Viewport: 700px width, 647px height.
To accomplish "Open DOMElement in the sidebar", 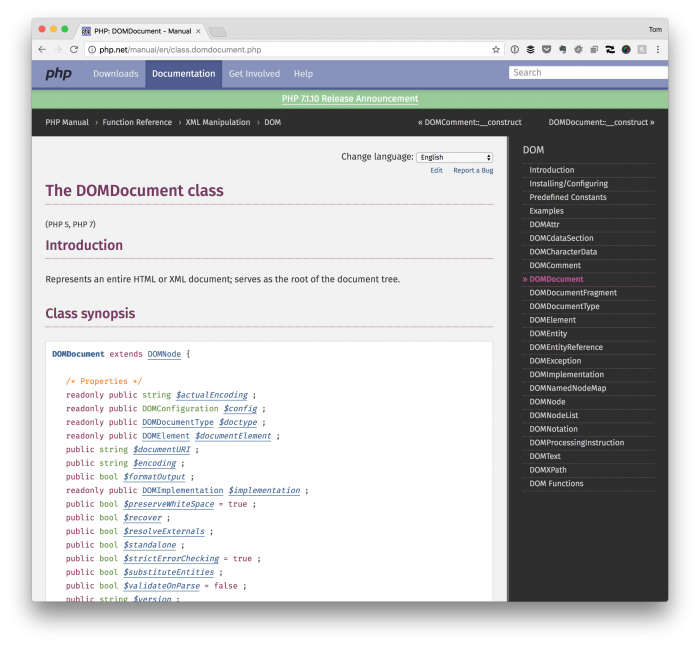I will 552,320.
